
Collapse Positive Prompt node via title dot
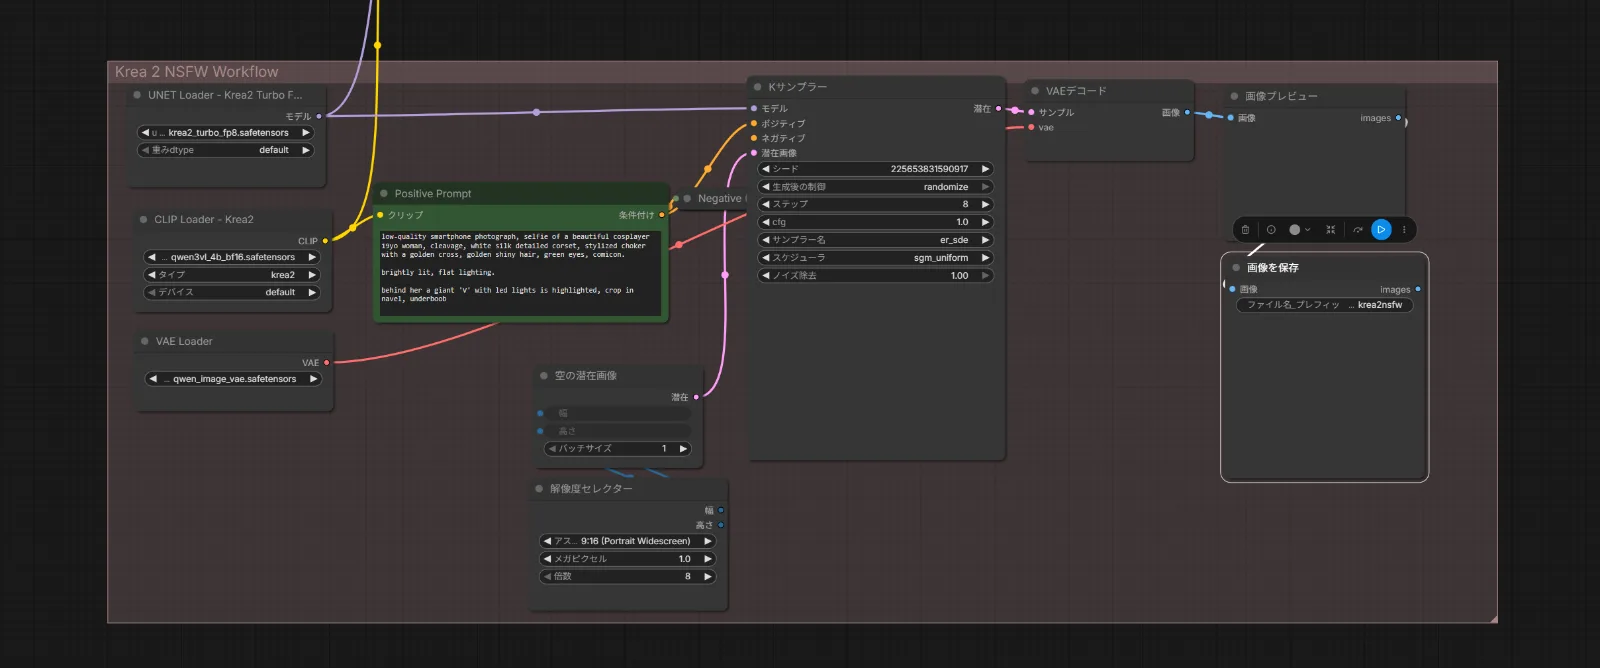(384, 194)
